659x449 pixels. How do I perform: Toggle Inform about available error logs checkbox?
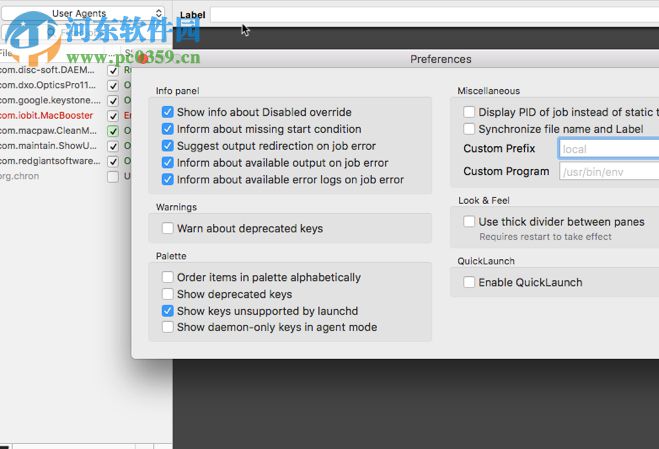167,180
